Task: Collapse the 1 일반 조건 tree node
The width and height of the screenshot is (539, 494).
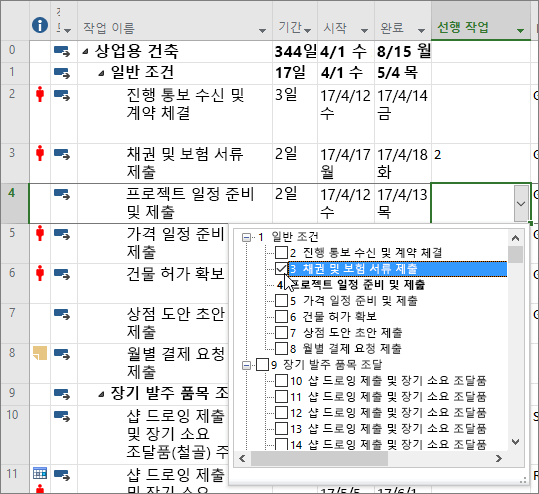Action: (246, 237)
